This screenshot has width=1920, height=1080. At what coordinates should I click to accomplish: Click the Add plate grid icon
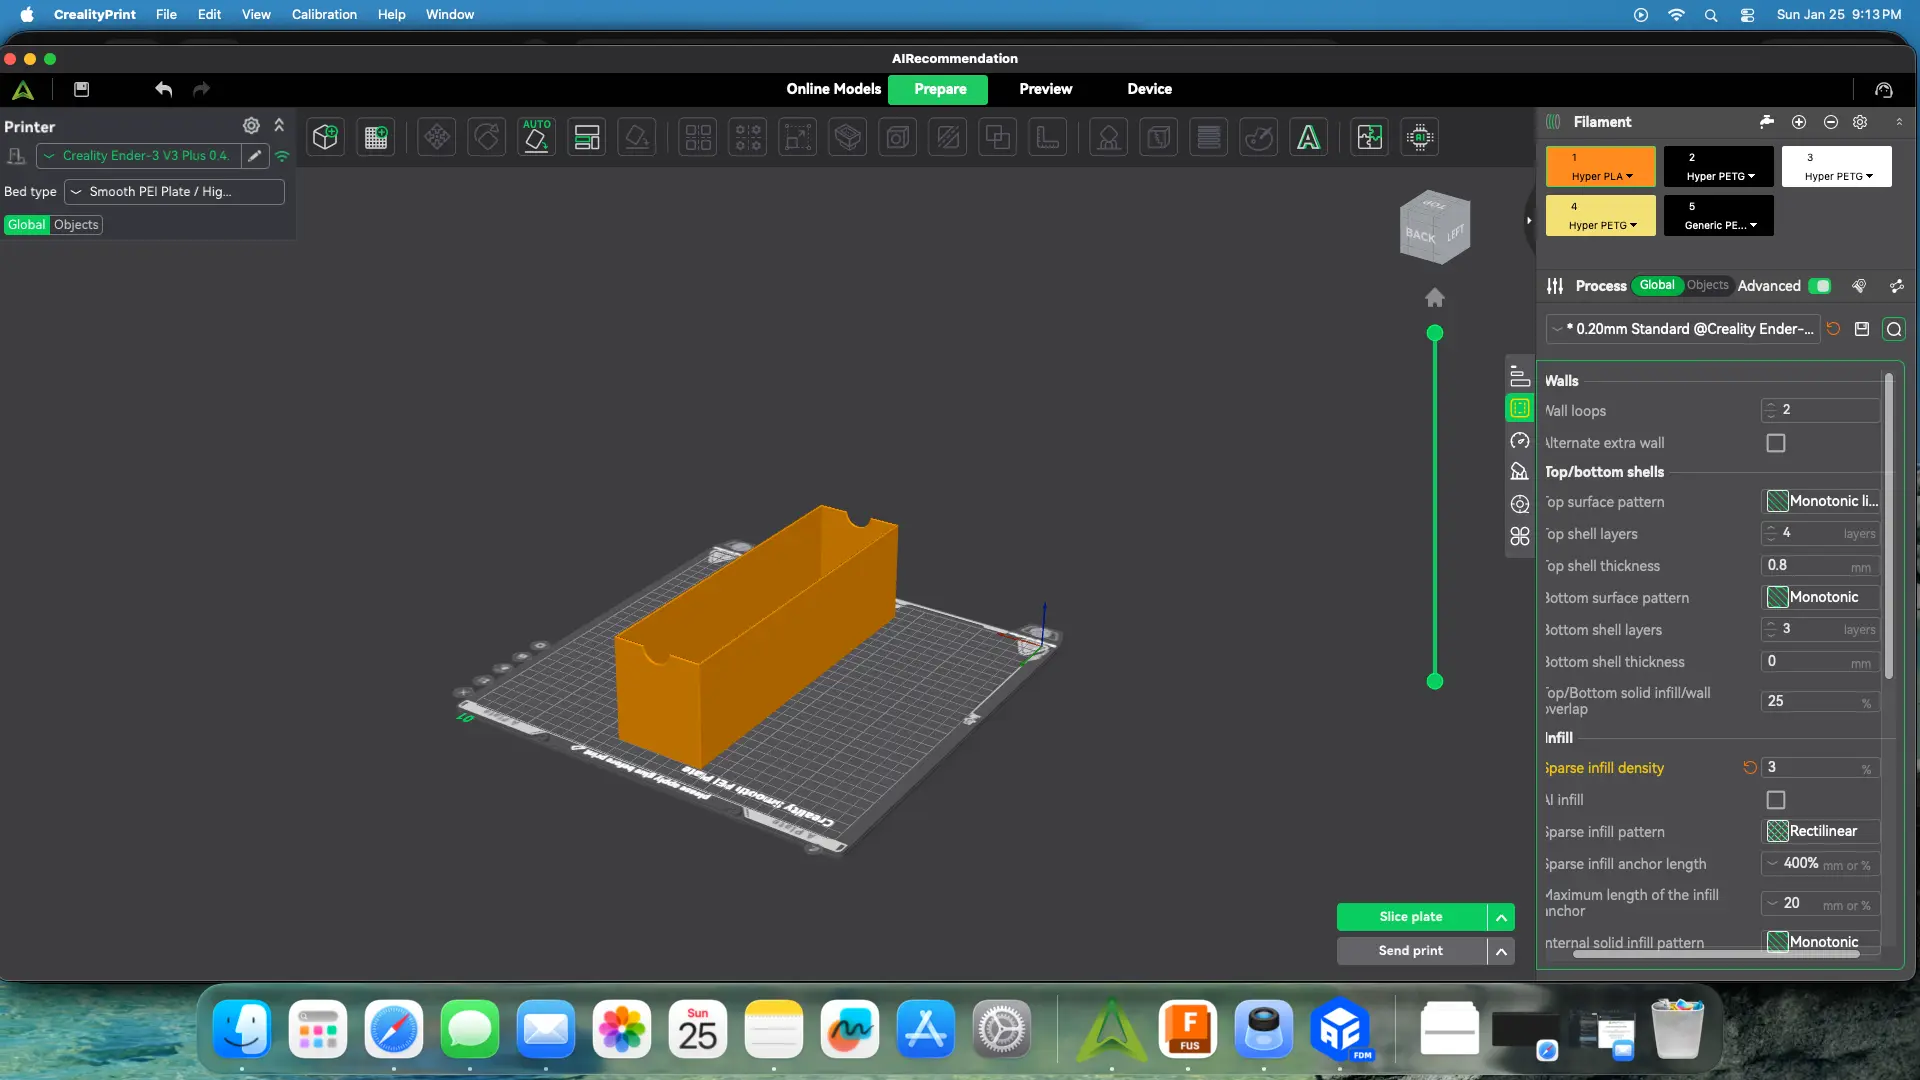(x=376, y=137)
